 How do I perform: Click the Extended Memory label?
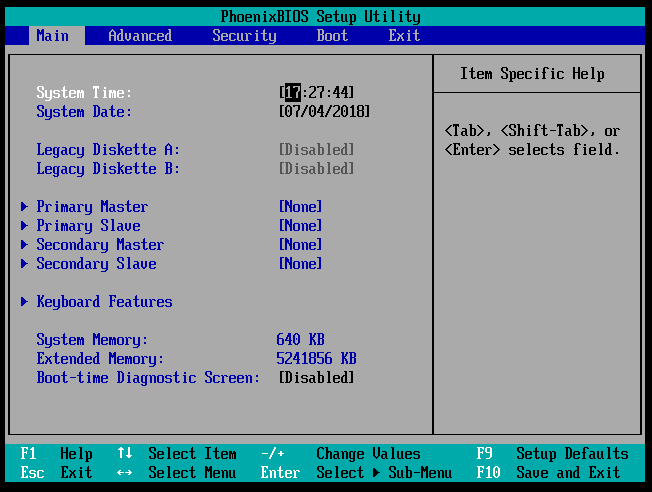tap(100, 359)
